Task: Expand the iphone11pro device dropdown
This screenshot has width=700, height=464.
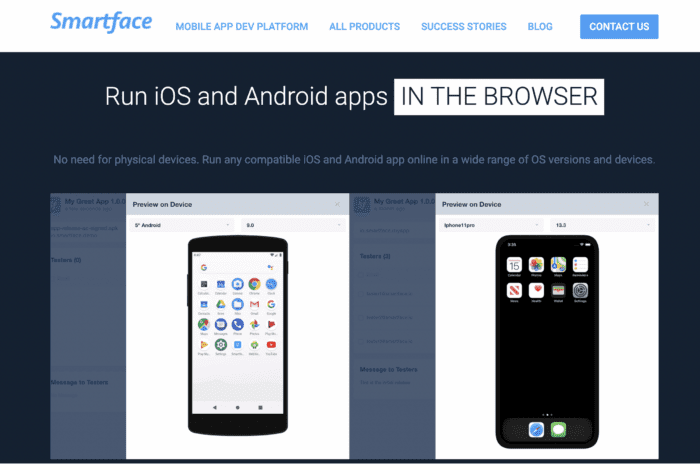Action: [x=491, y=225]
